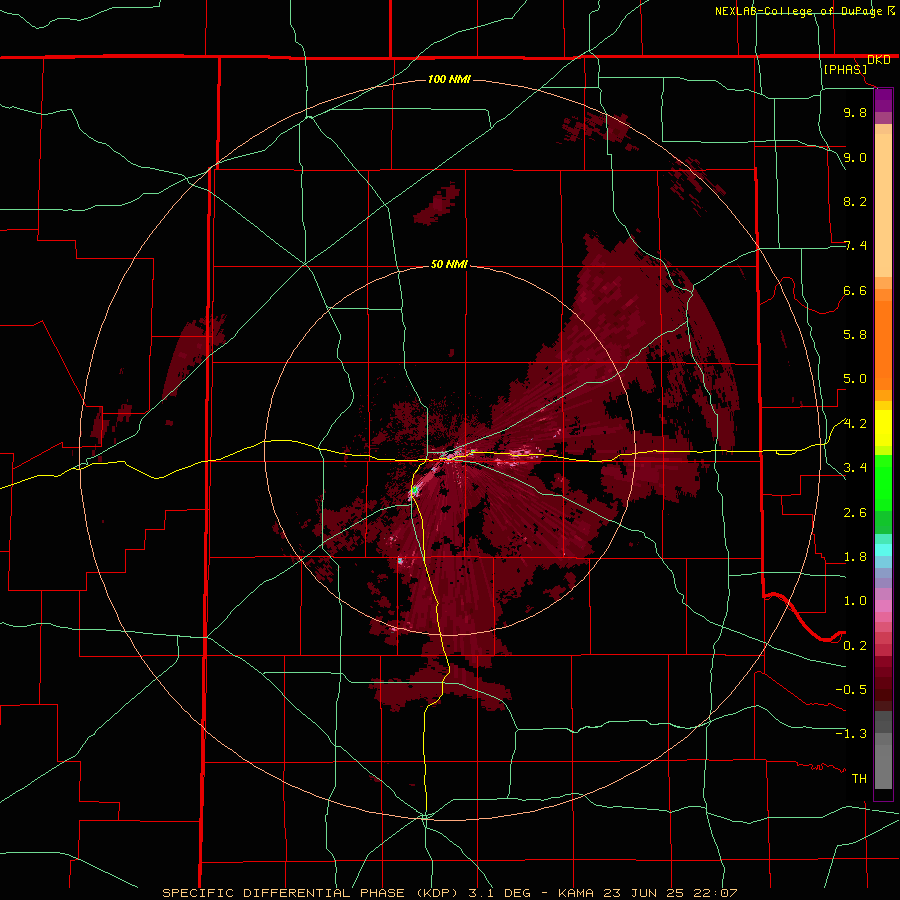The image size is (900, 900).
Task: Click the -0.5 value on color scale
Action: [851, 690]
